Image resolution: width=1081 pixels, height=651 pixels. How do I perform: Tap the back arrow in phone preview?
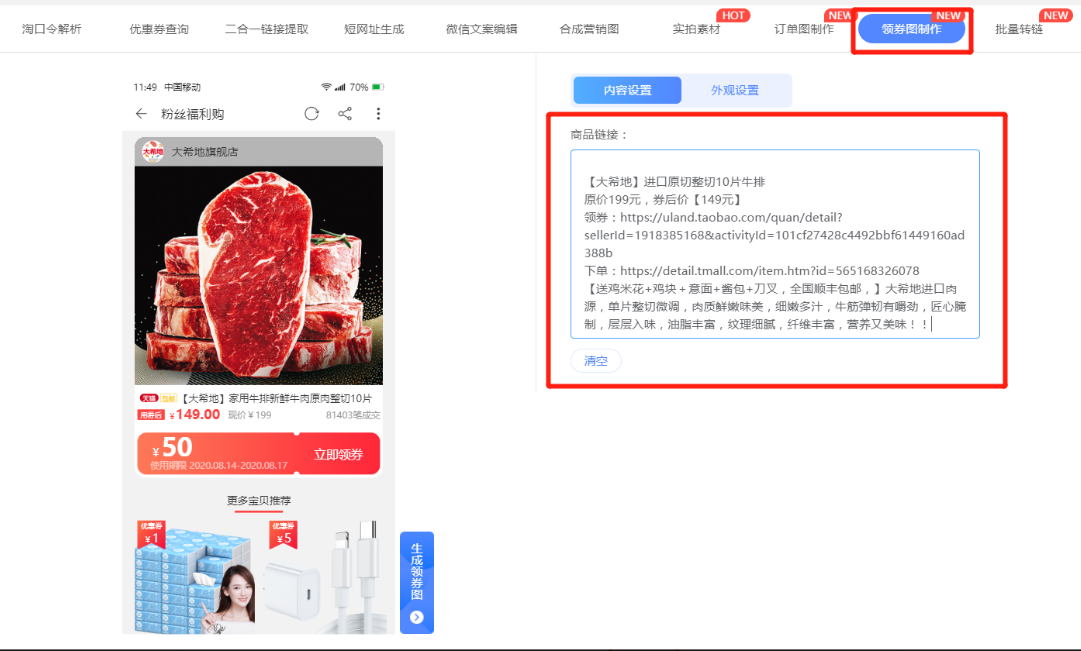(x=141, y=114)
